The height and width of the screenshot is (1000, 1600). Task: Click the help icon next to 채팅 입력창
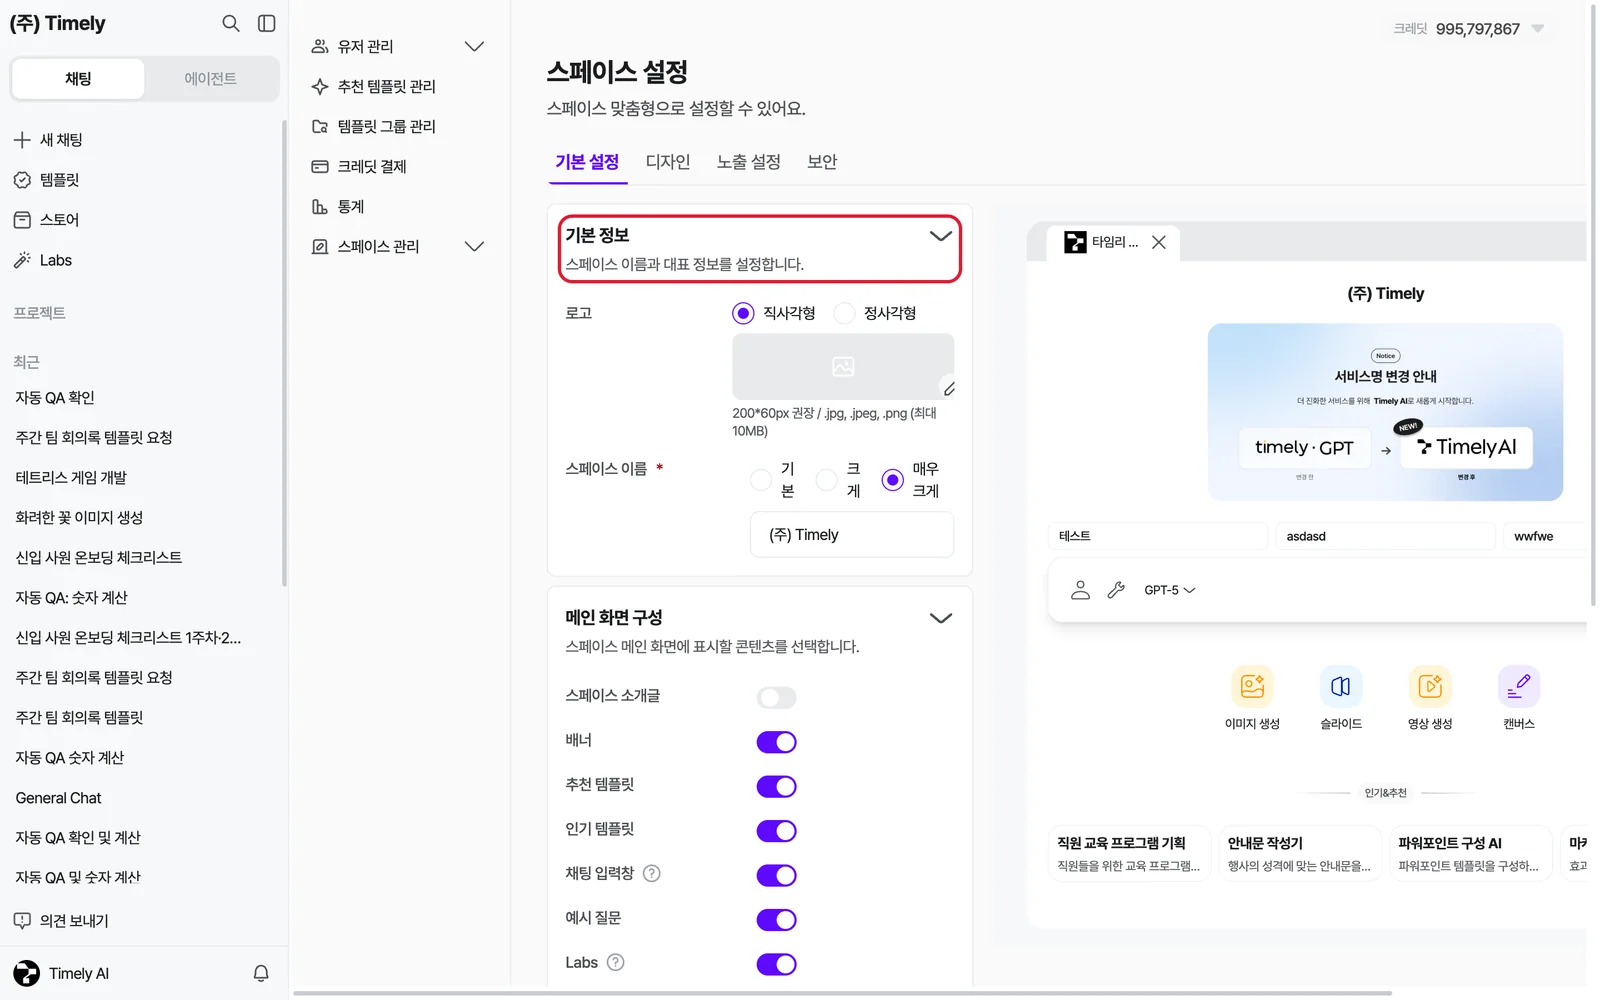point(652,873)
